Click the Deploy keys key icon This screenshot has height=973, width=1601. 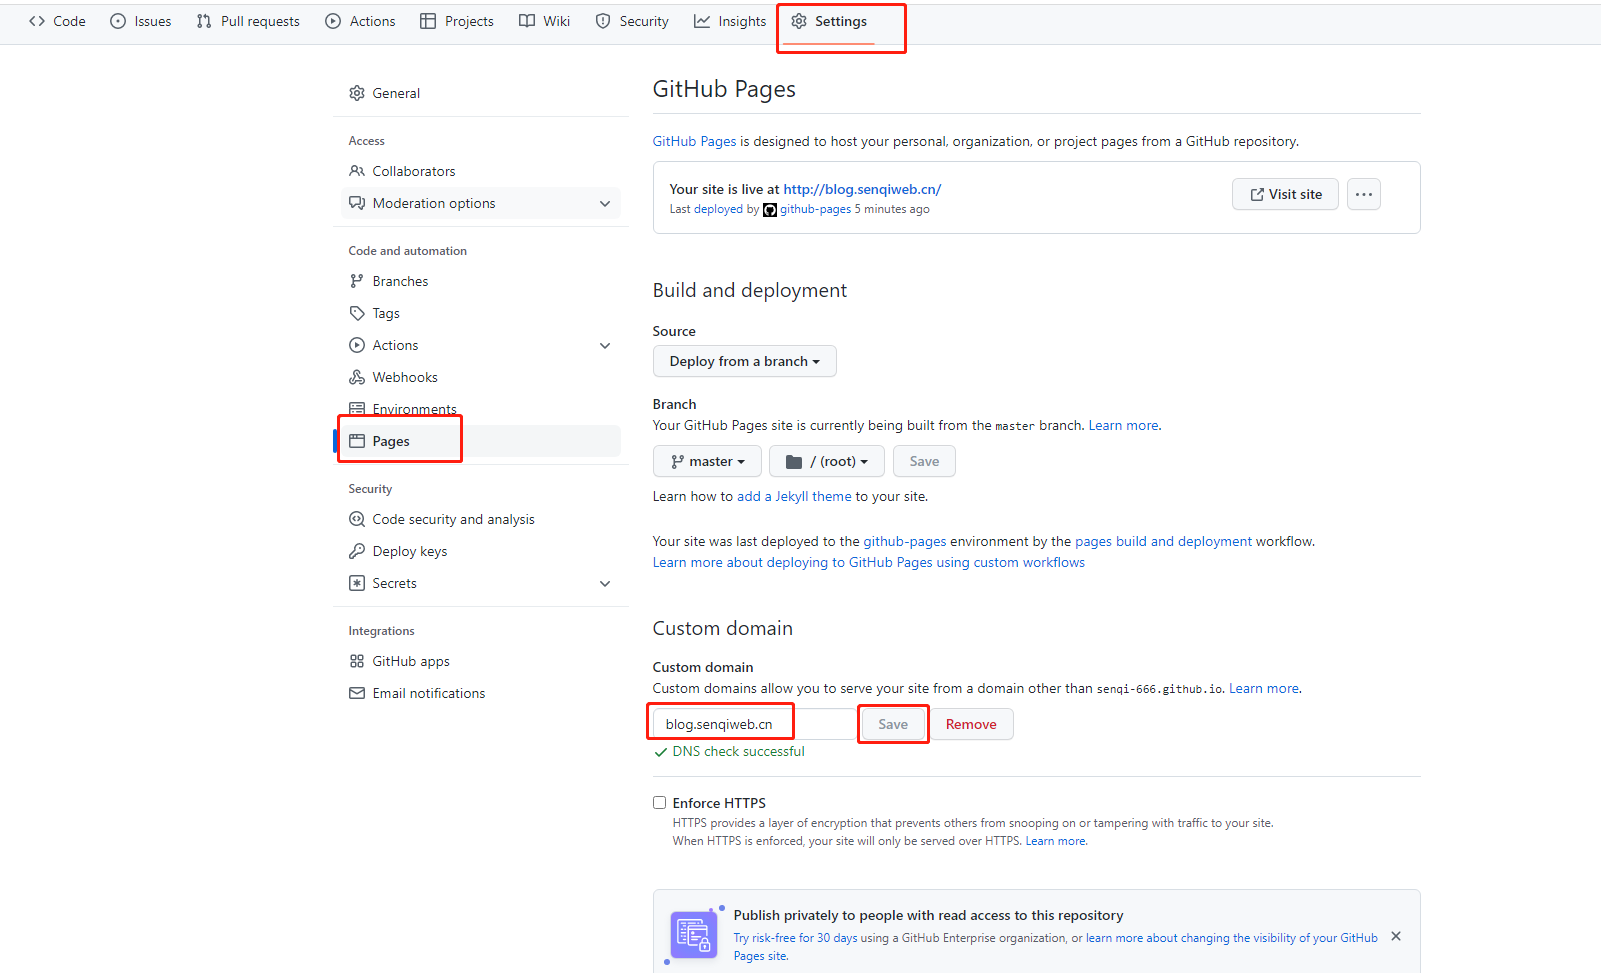(x=357, y=551)
